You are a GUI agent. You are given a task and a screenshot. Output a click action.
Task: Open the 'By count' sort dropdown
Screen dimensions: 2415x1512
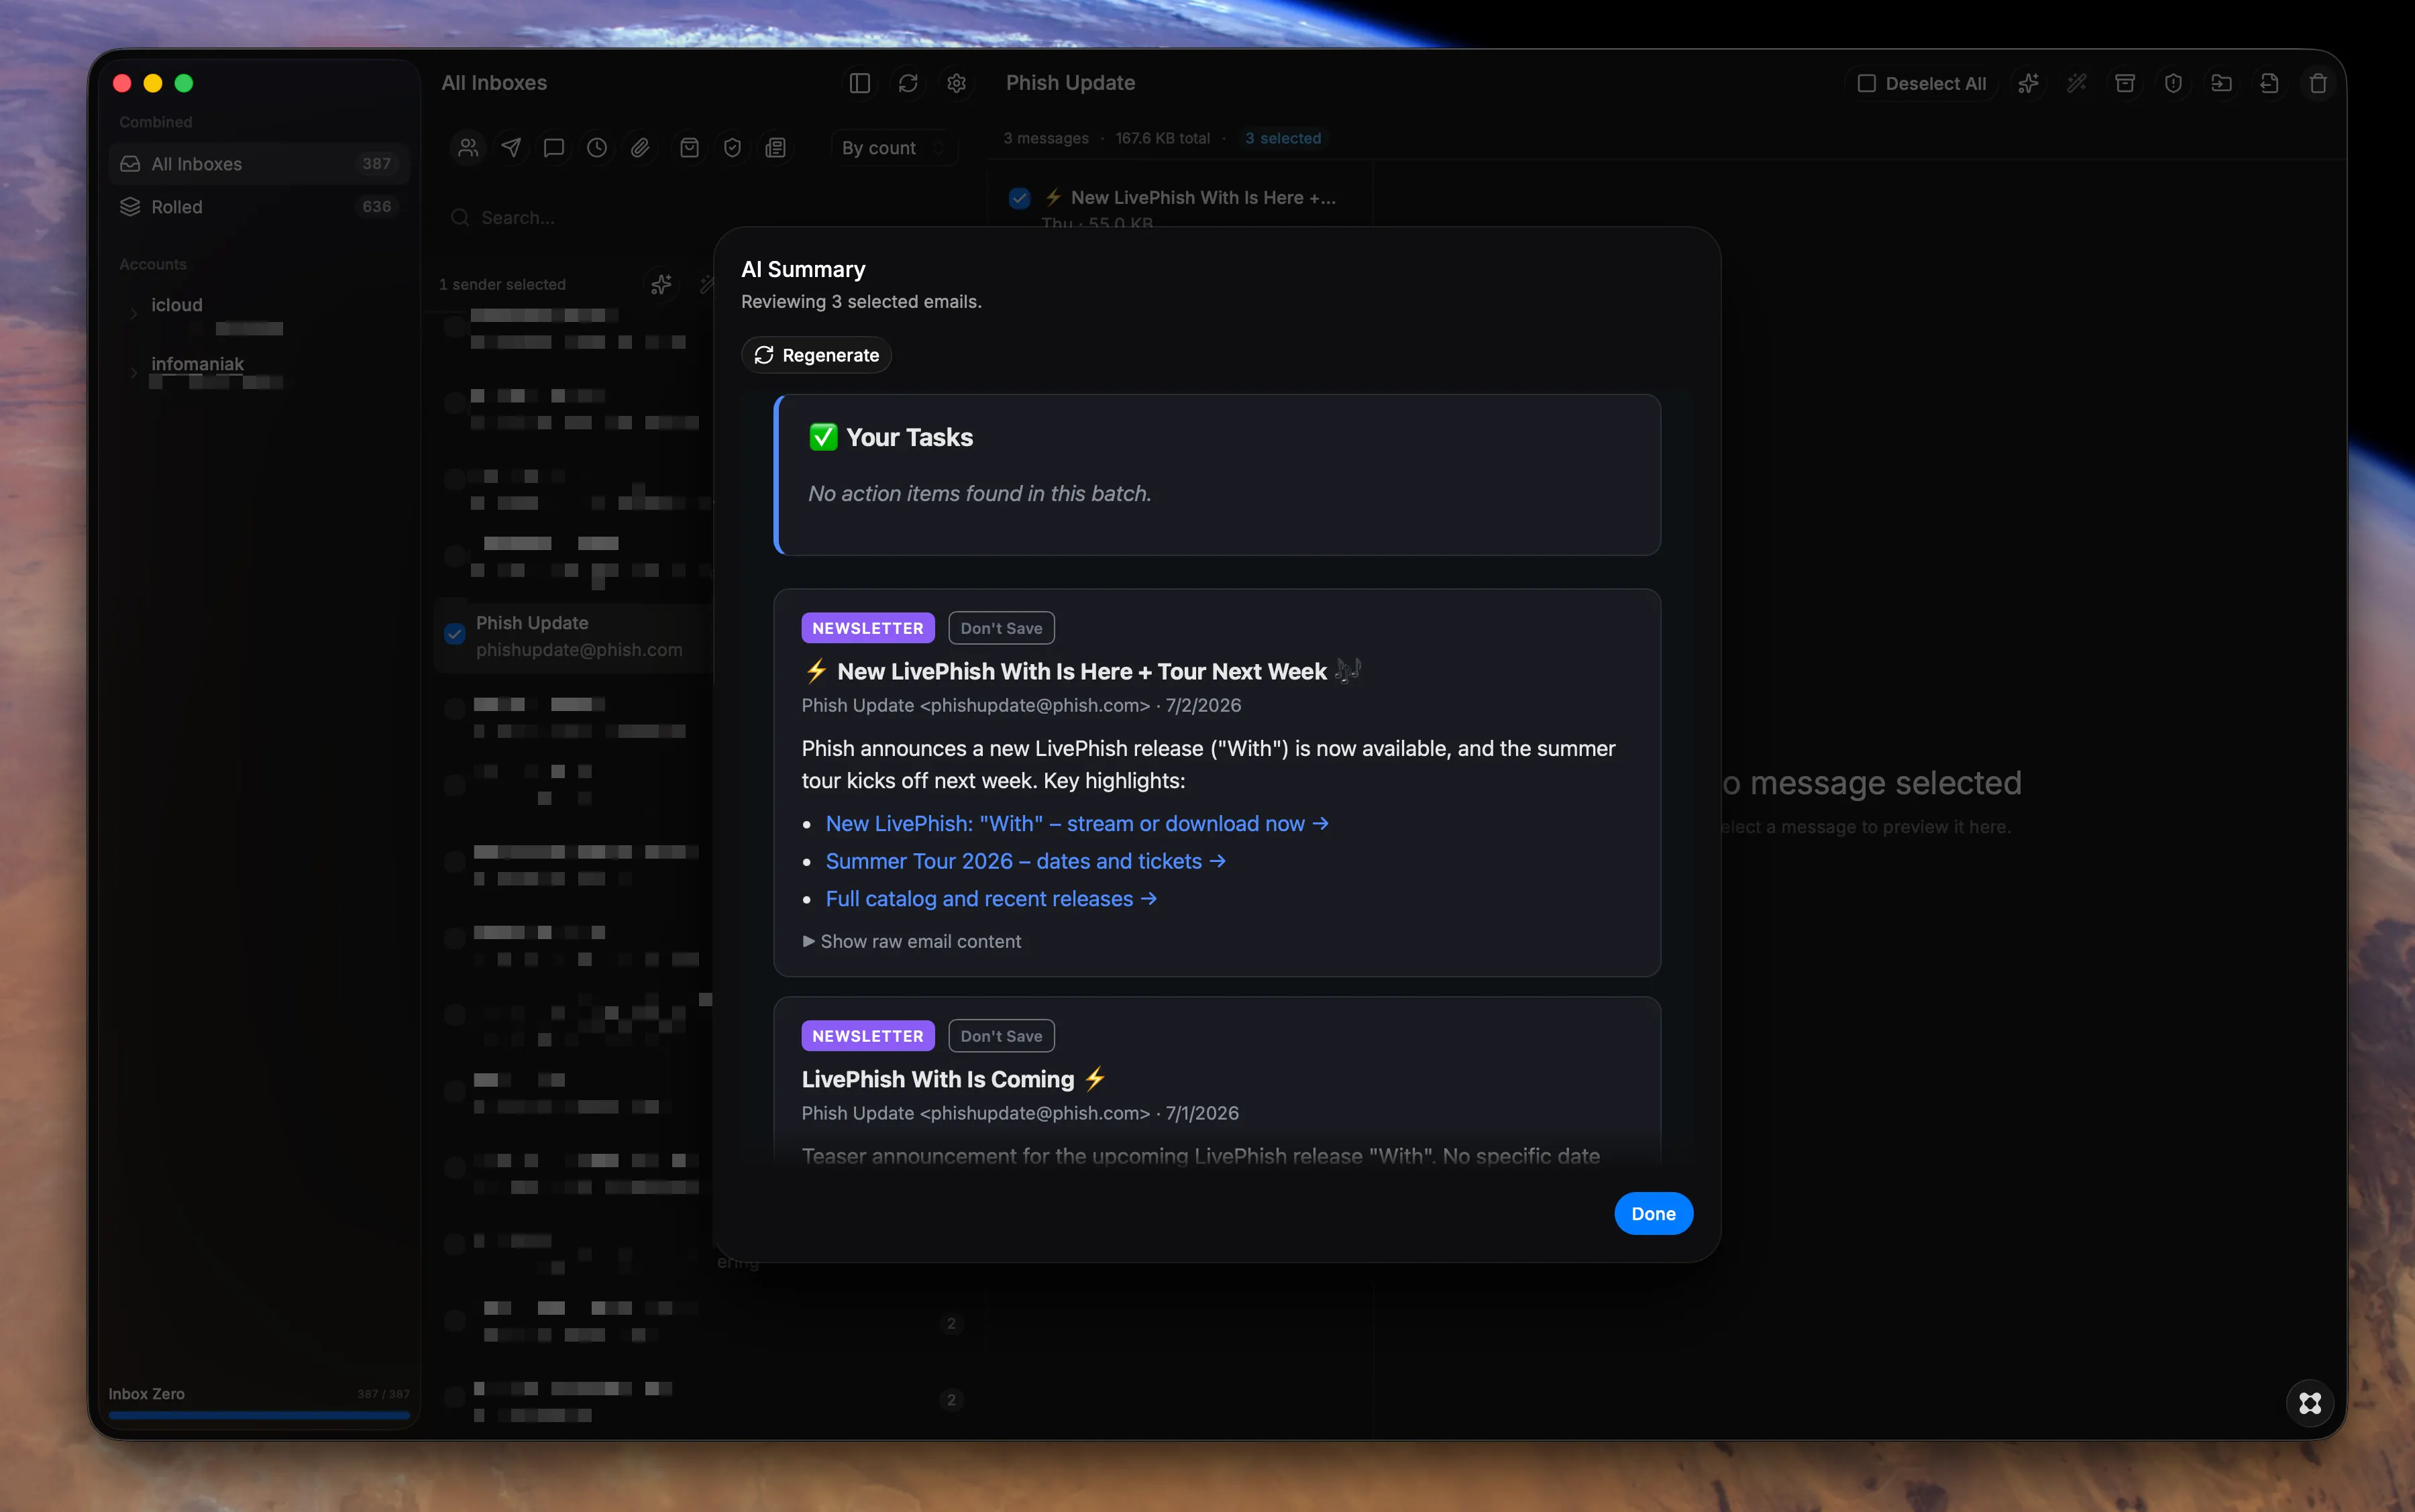point(894,148)
